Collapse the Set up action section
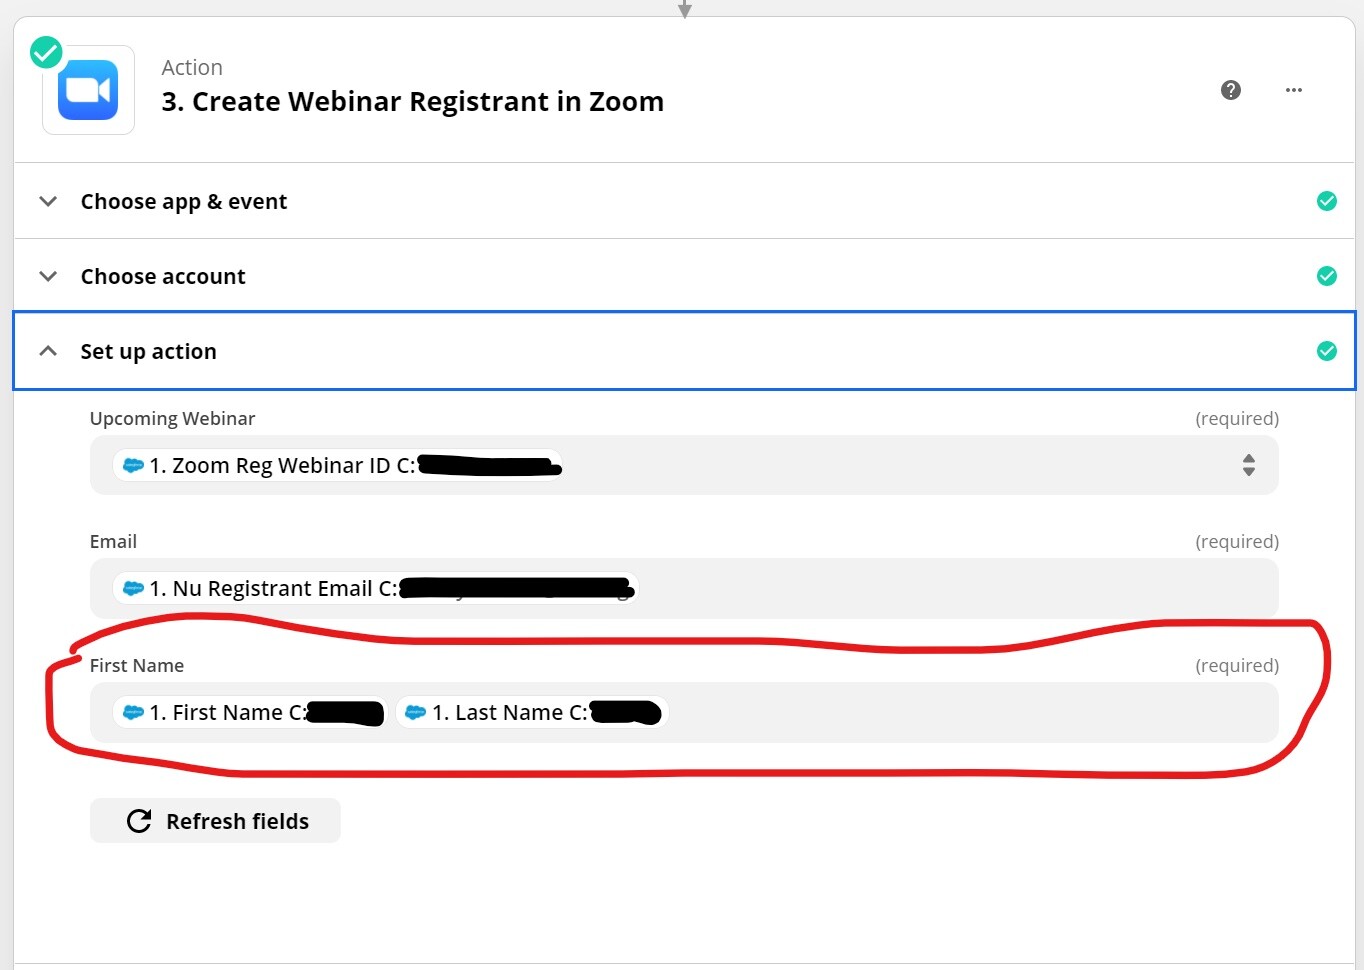The height and width of the screenshot is (970, 1364). coord(47,351)
